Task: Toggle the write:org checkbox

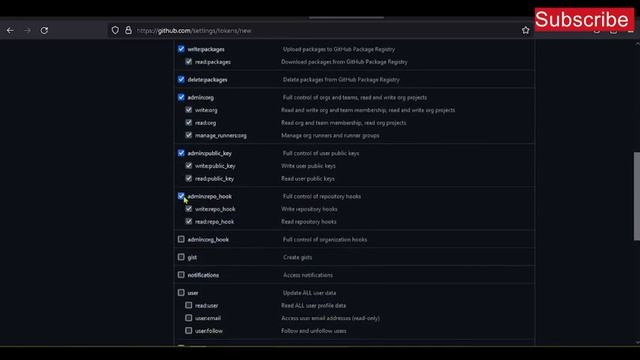Action: click(x=189, y=110)
